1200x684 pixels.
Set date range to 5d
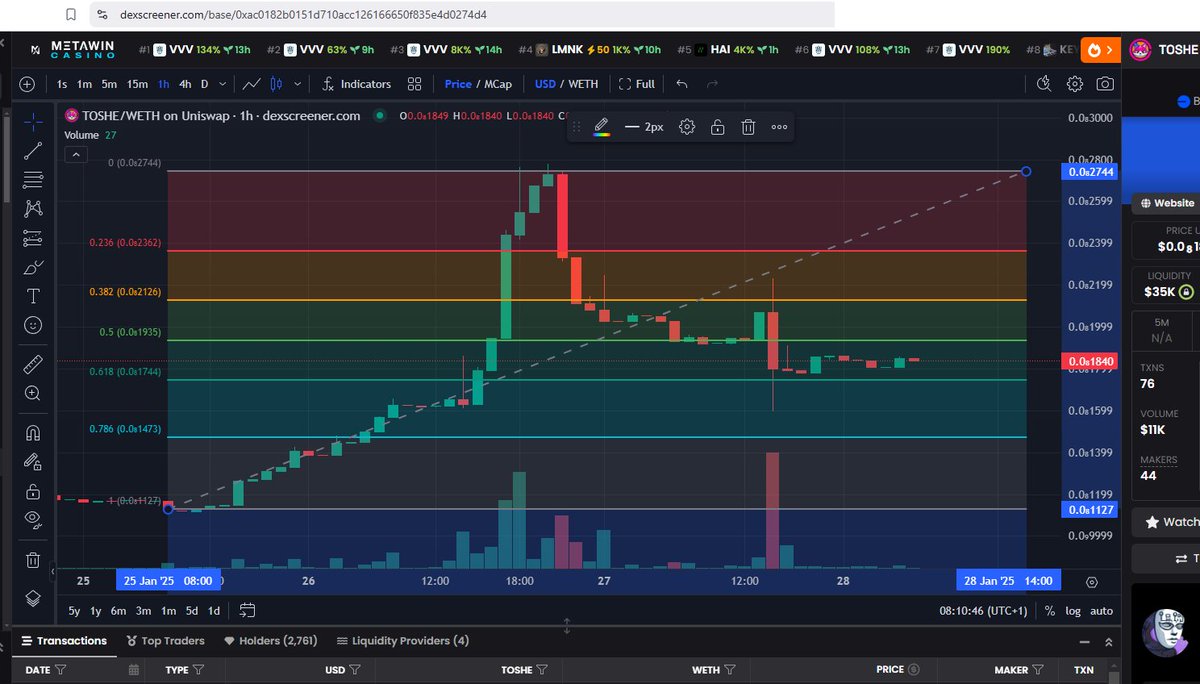pyautogui.click(x=191, y=610)
